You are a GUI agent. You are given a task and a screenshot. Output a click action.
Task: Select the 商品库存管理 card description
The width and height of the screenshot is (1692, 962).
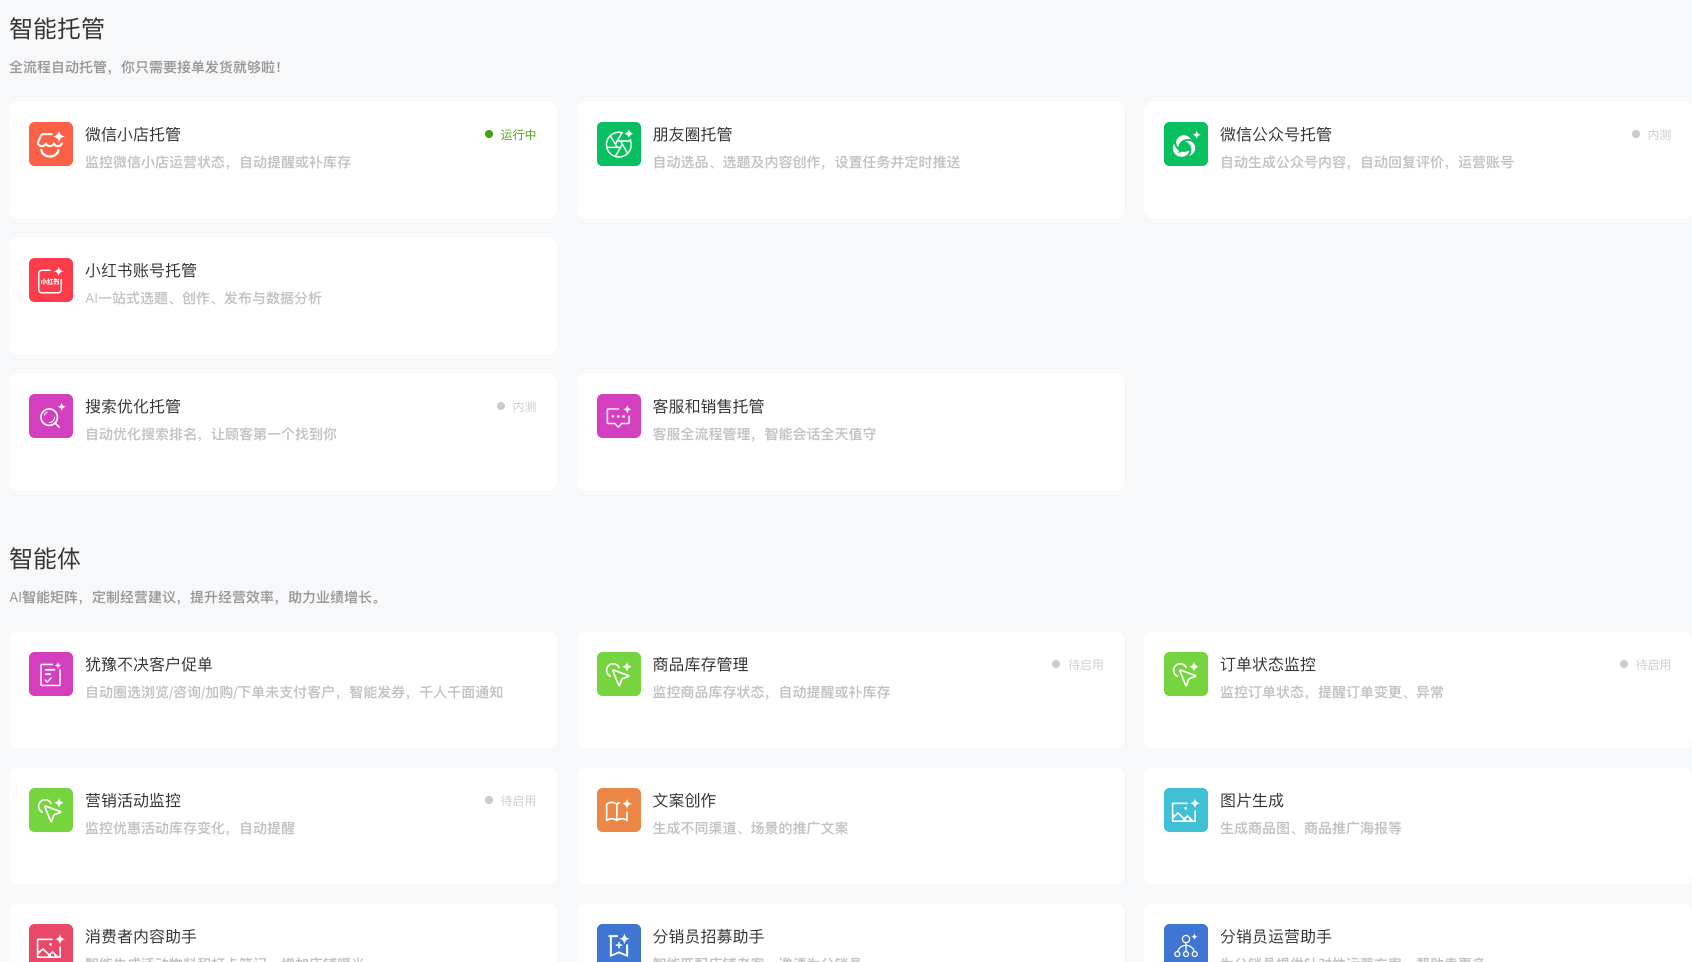coord(771,692)
